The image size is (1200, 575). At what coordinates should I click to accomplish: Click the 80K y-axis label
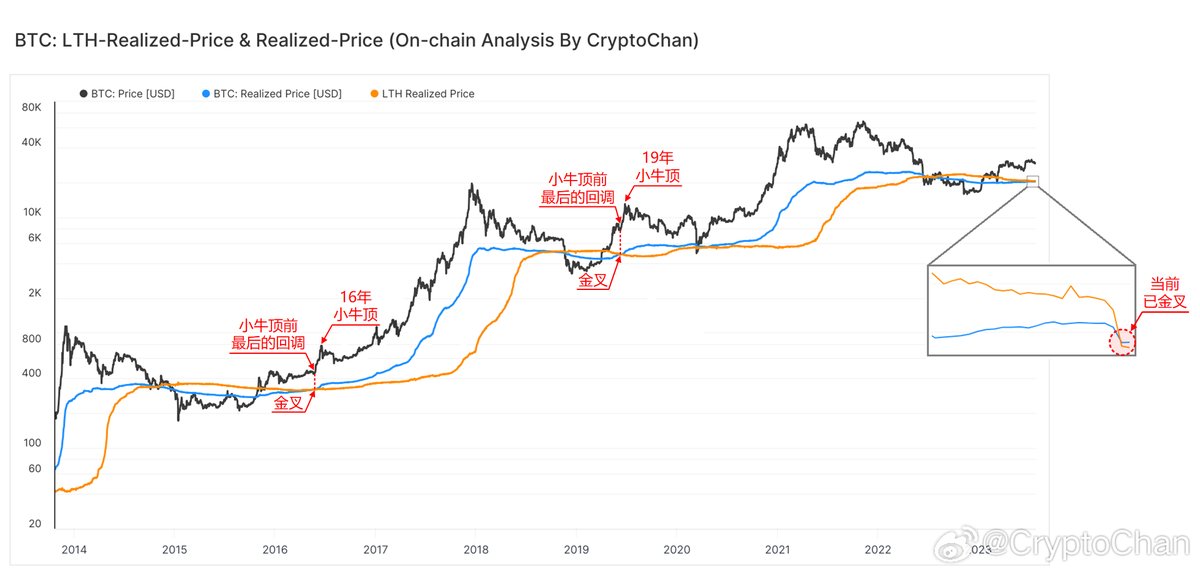pos(32,108)
